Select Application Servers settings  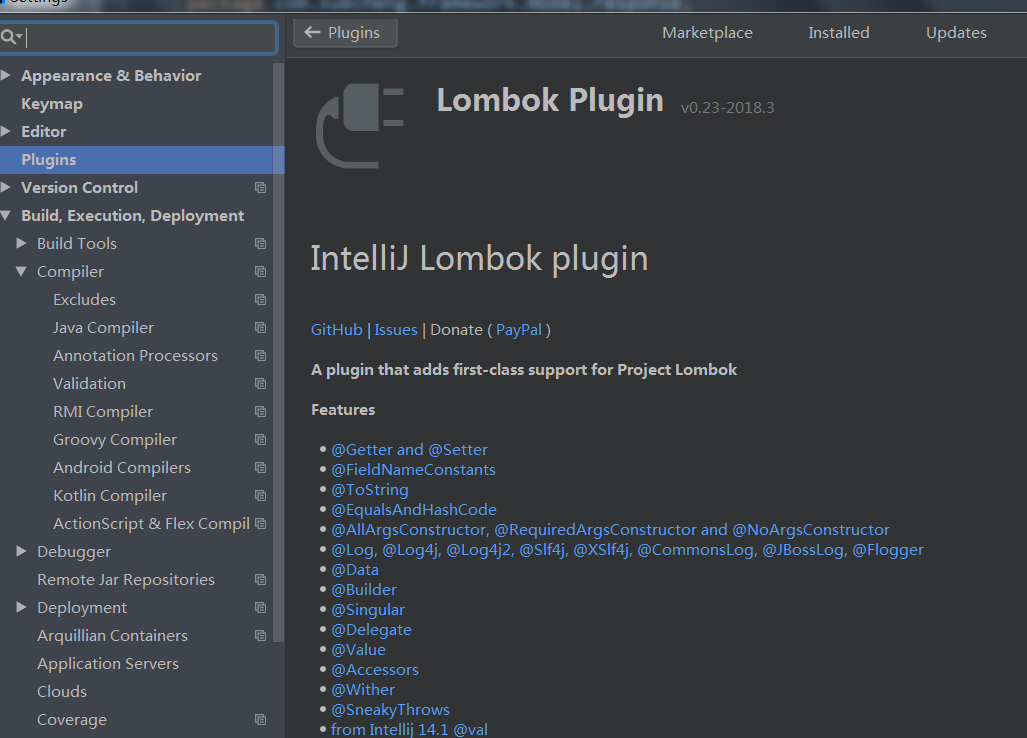click(x=108, y=663)
